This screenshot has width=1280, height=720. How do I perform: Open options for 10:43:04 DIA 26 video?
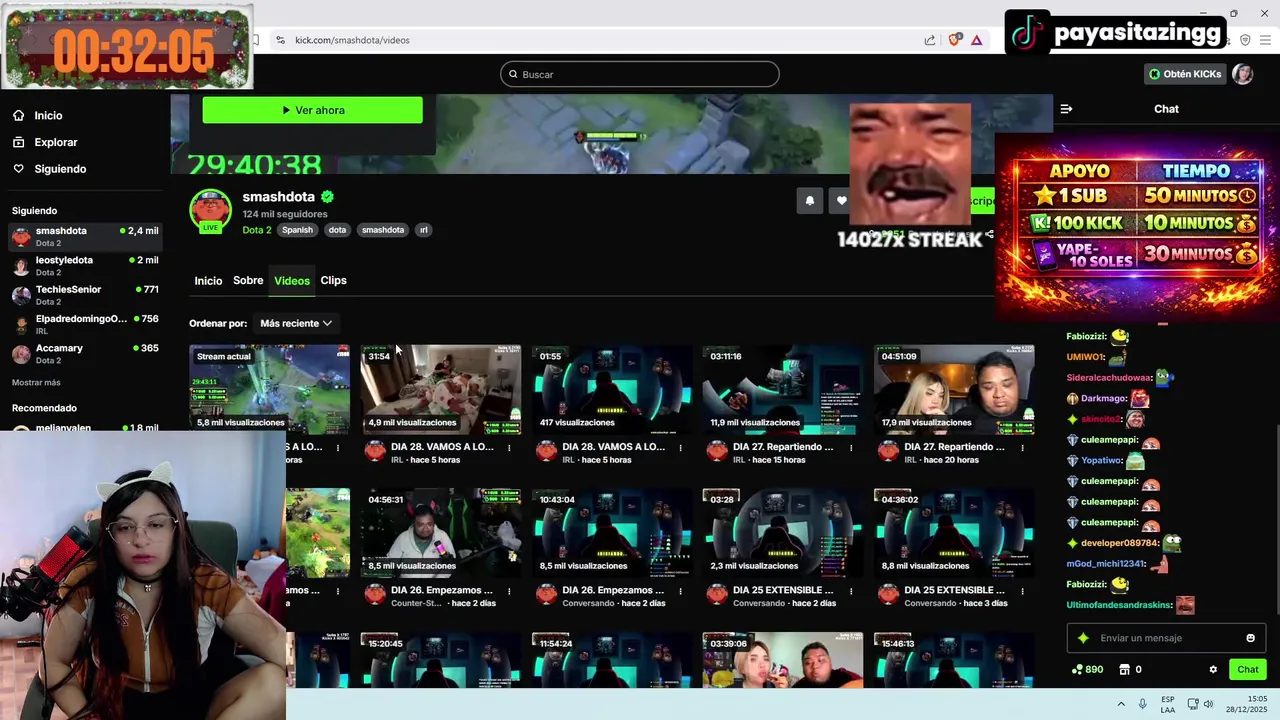680,591
